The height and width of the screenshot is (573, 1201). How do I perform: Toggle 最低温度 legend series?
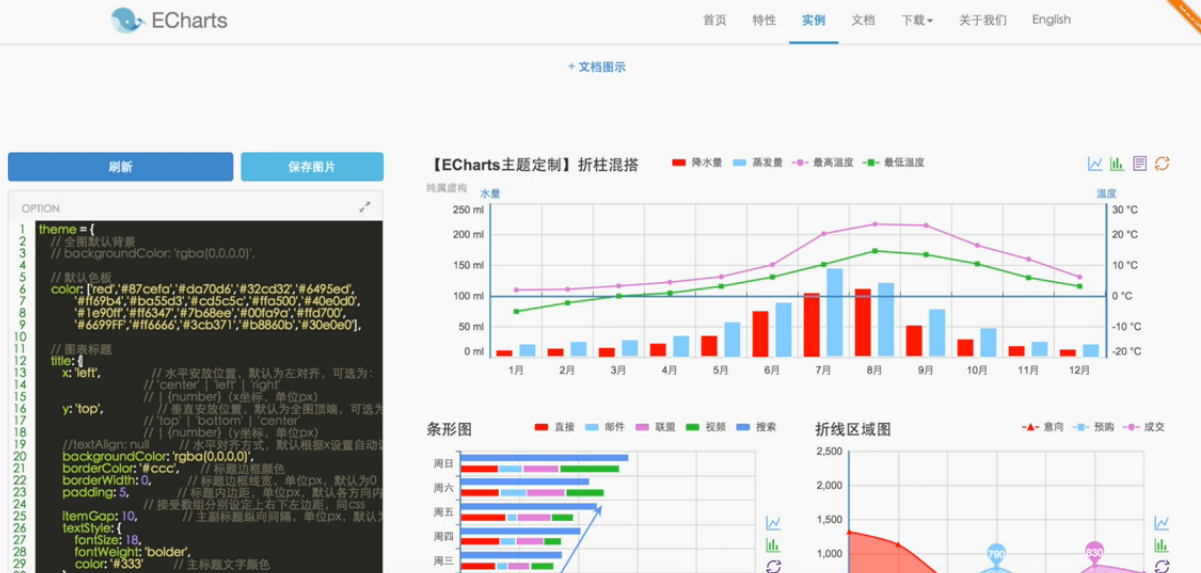tap(893, 162)
